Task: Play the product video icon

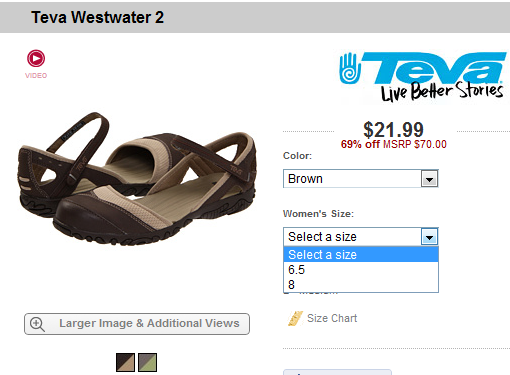Action: pyautogui.click(x=36, y=59)
